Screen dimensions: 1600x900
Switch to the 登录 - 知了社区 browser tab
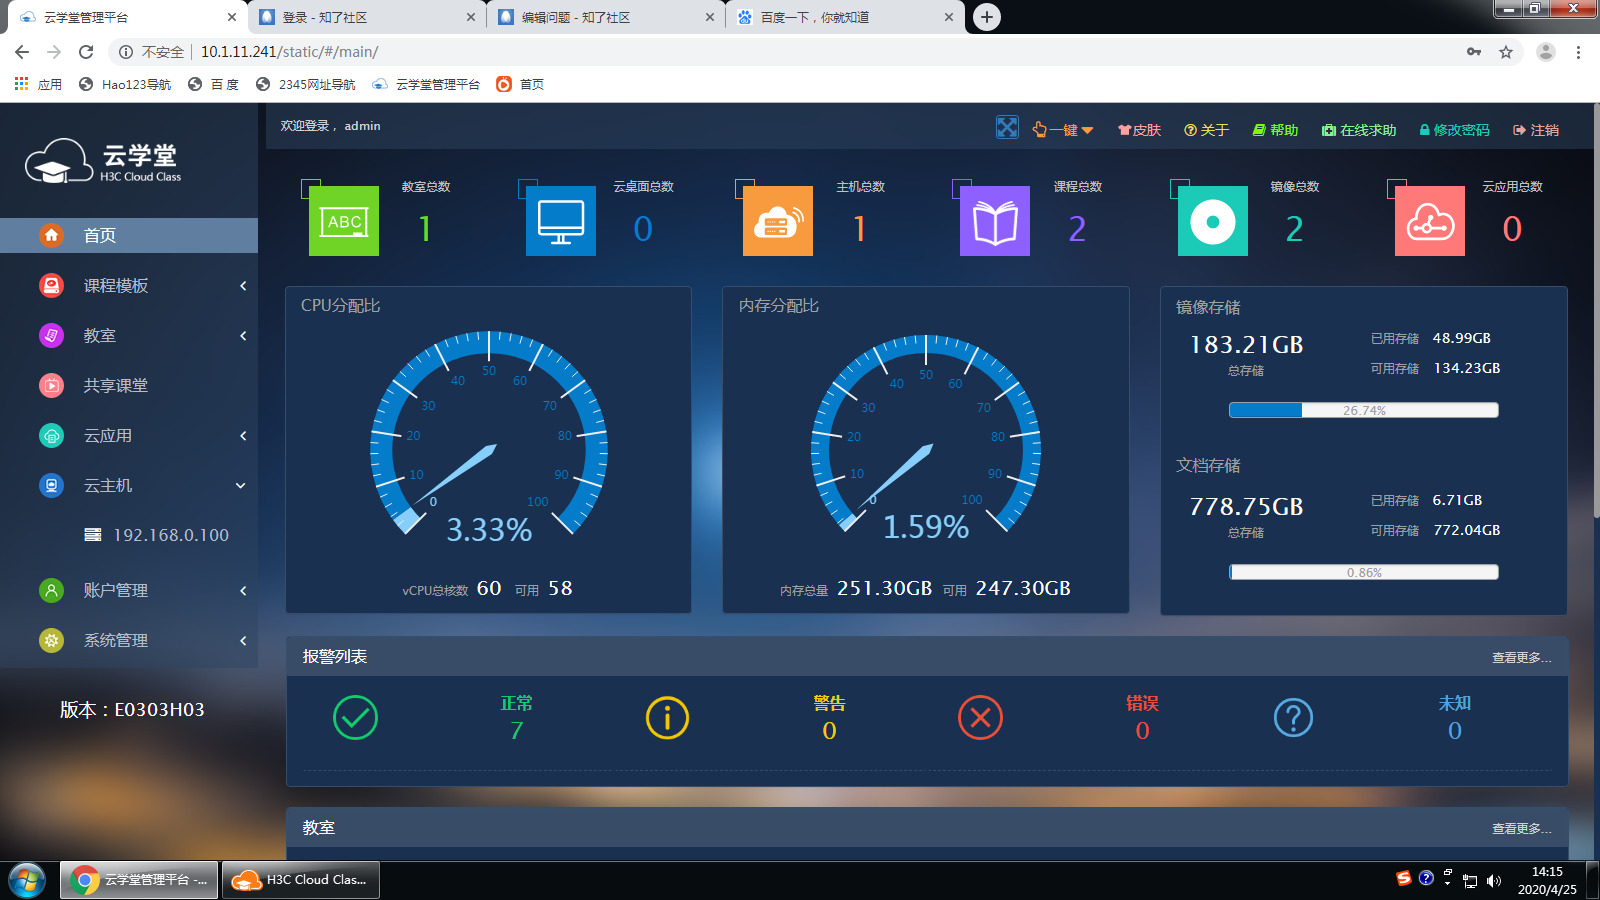(366, 17)
